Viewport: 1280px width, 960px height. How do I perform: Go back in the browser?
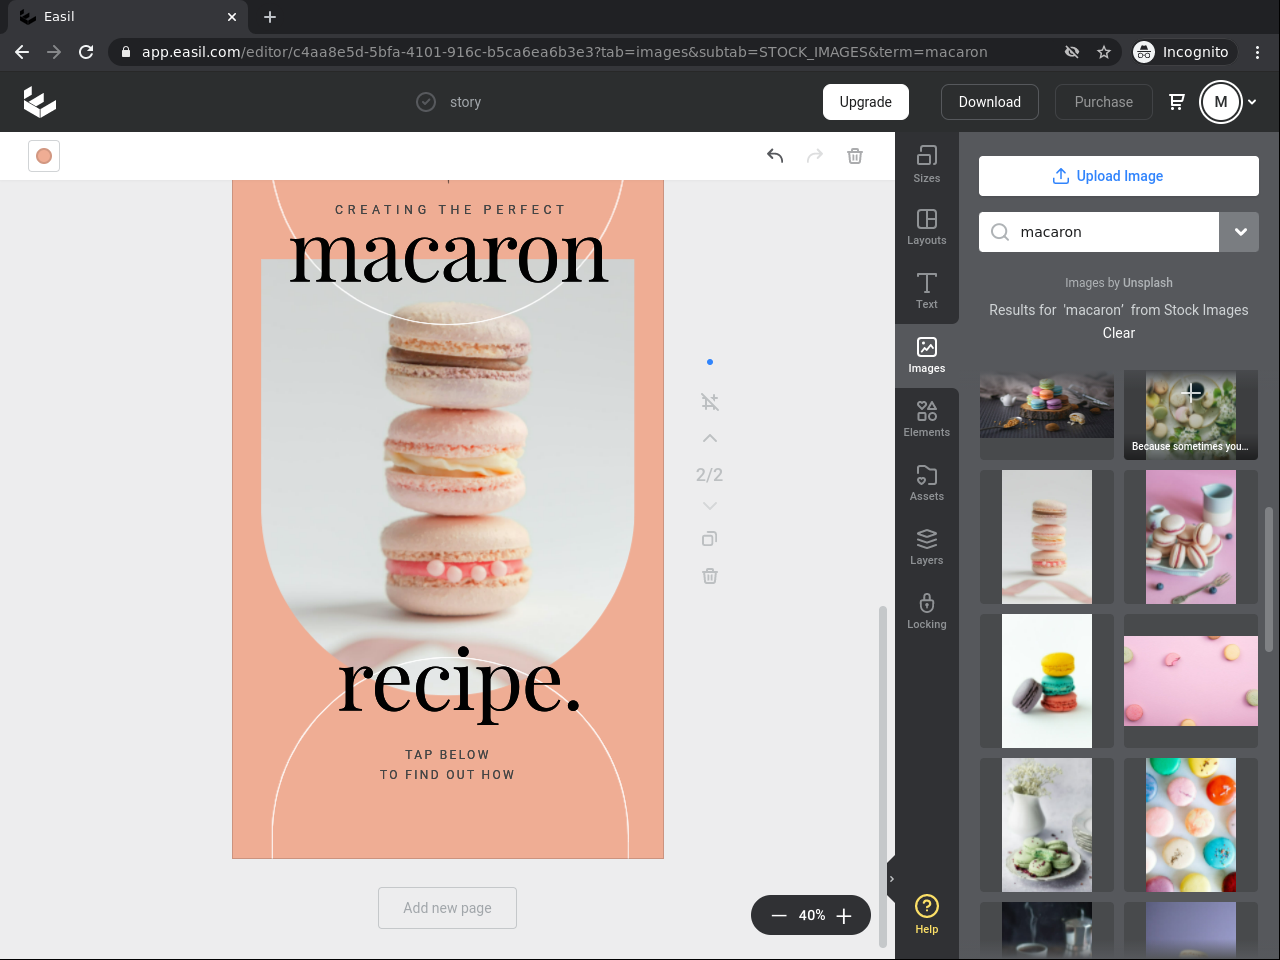[x=22, y=52]
